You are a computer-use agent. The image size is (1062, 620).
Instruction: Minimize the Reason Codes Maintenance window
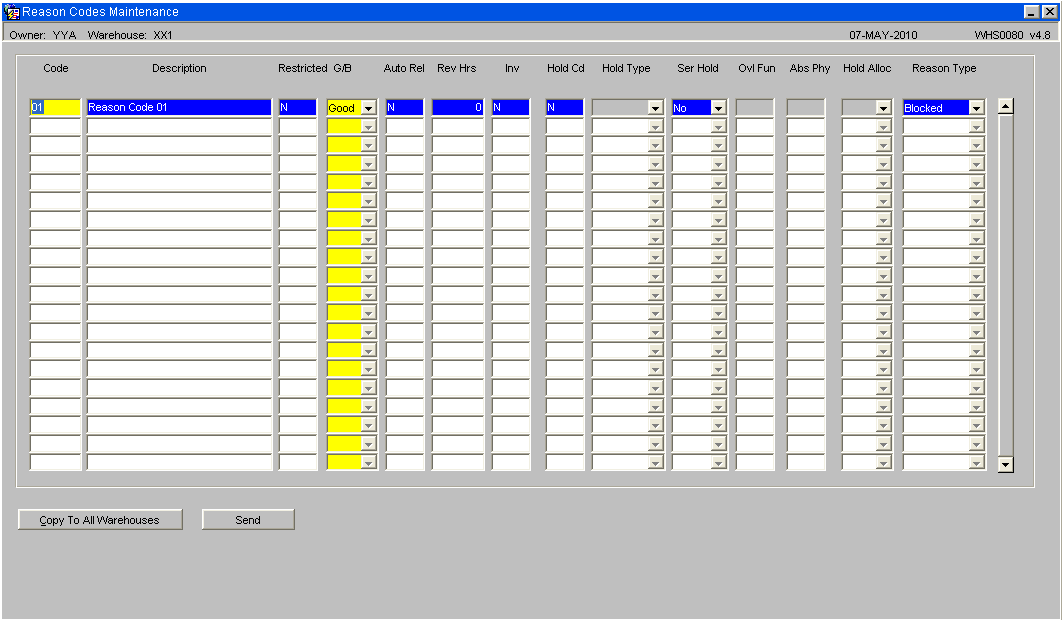[1031, 12]
